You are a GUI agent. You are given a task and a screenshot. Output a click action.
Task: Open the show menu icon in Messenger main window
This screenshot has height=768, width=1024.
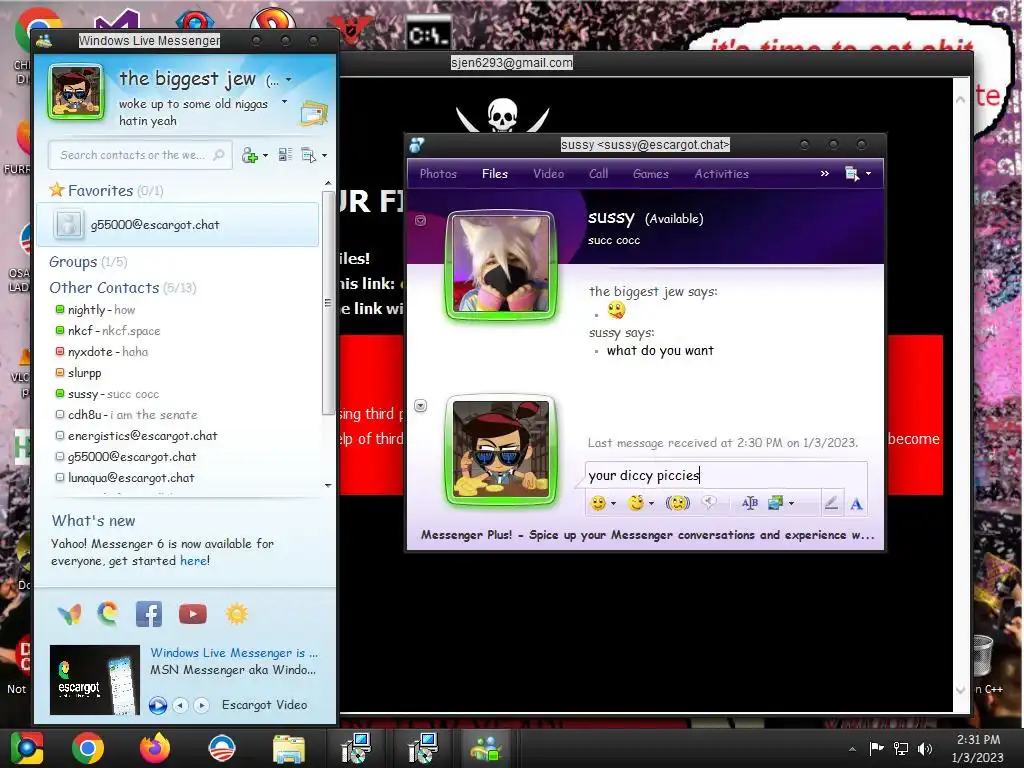click(x=308, y=155)
